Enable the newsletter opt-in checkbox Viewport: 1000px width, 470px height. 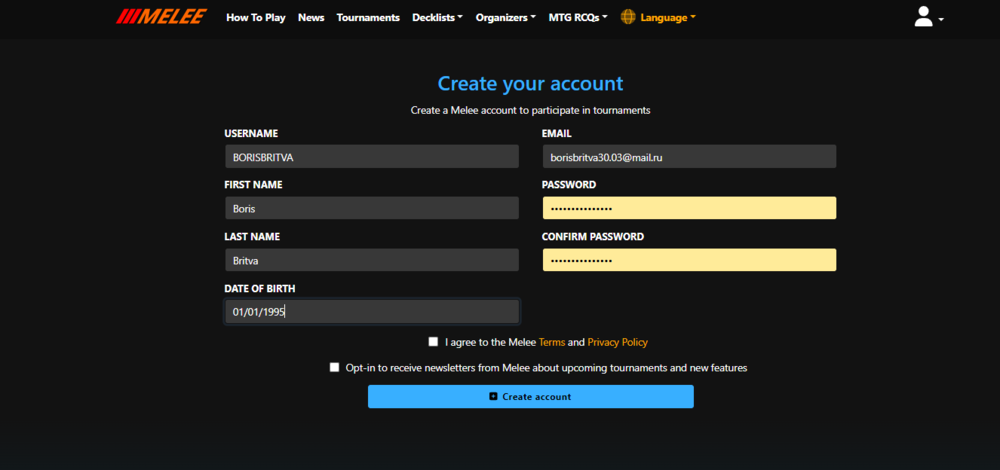(x=335, y=367)
